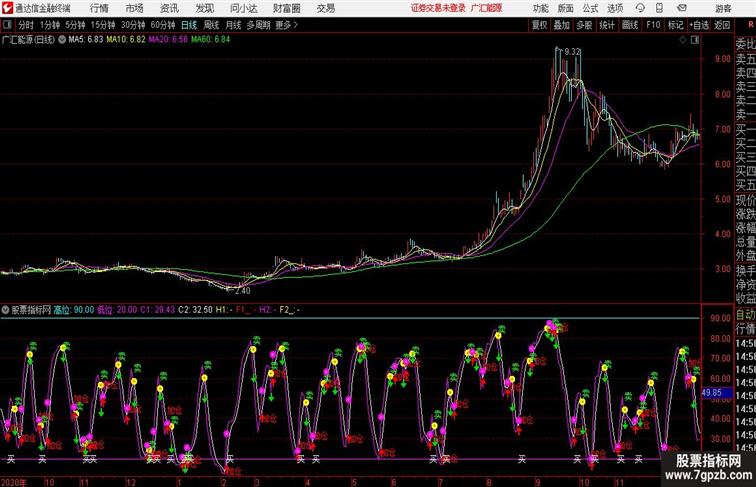Image resolution: width=756 pixels, height=487 pixels.
Task: Click the red 广汇能源 stock name link
Action: pos(486,8)
